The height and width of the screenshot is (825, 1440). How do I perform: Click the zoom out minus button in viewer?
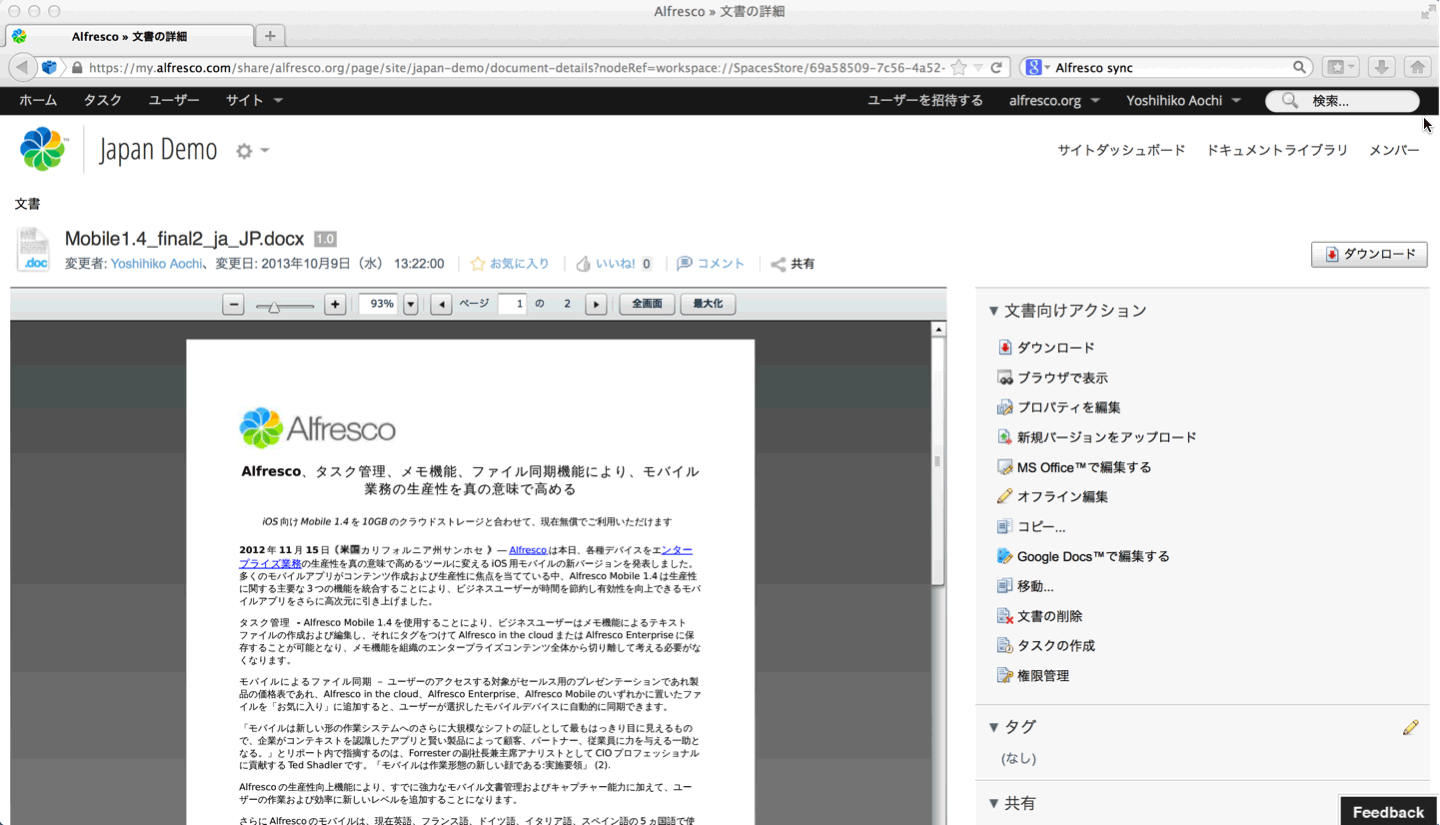233,304
